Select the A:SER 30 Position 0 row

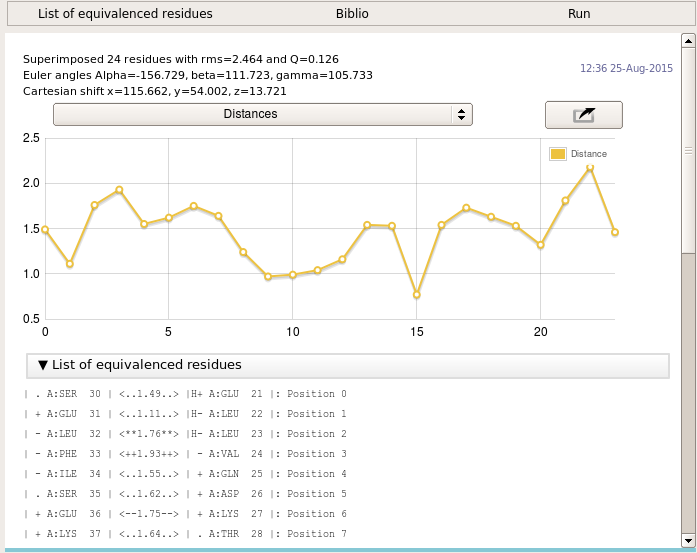click(185, 394)
